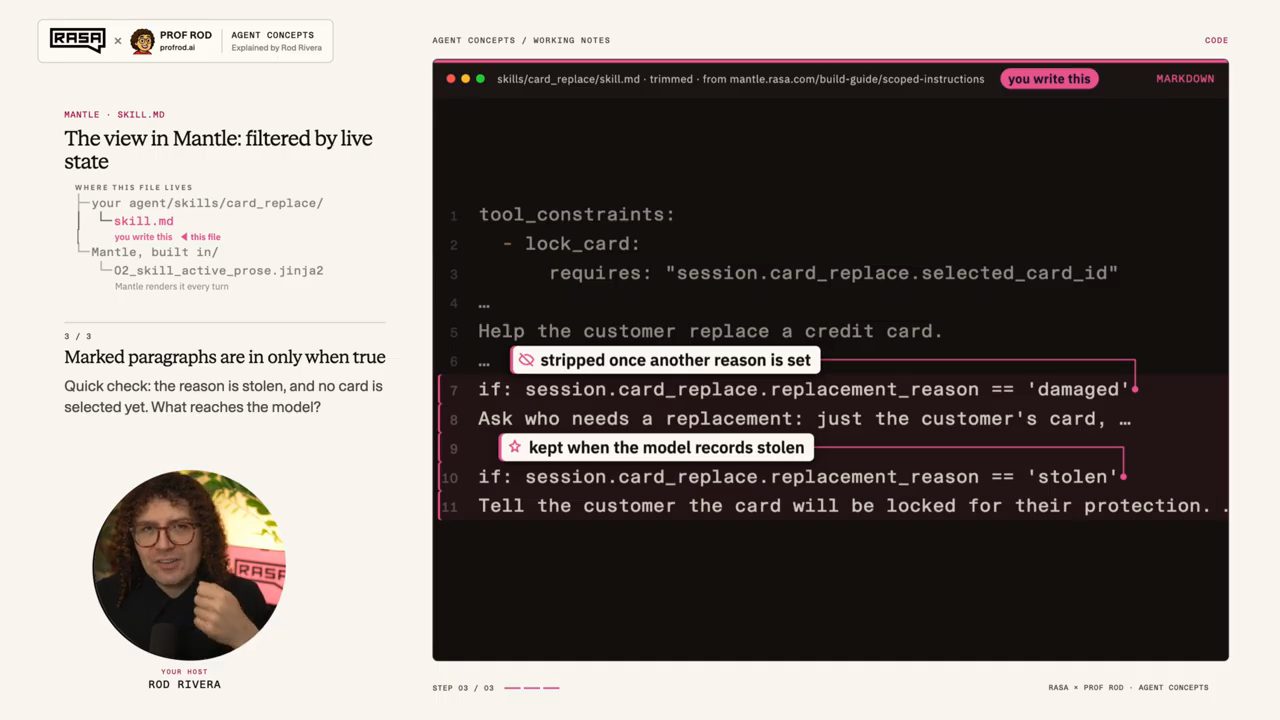Click the red dot in the code window
This screenshot has height=720, width=1280.
click(x=451, y=79)
